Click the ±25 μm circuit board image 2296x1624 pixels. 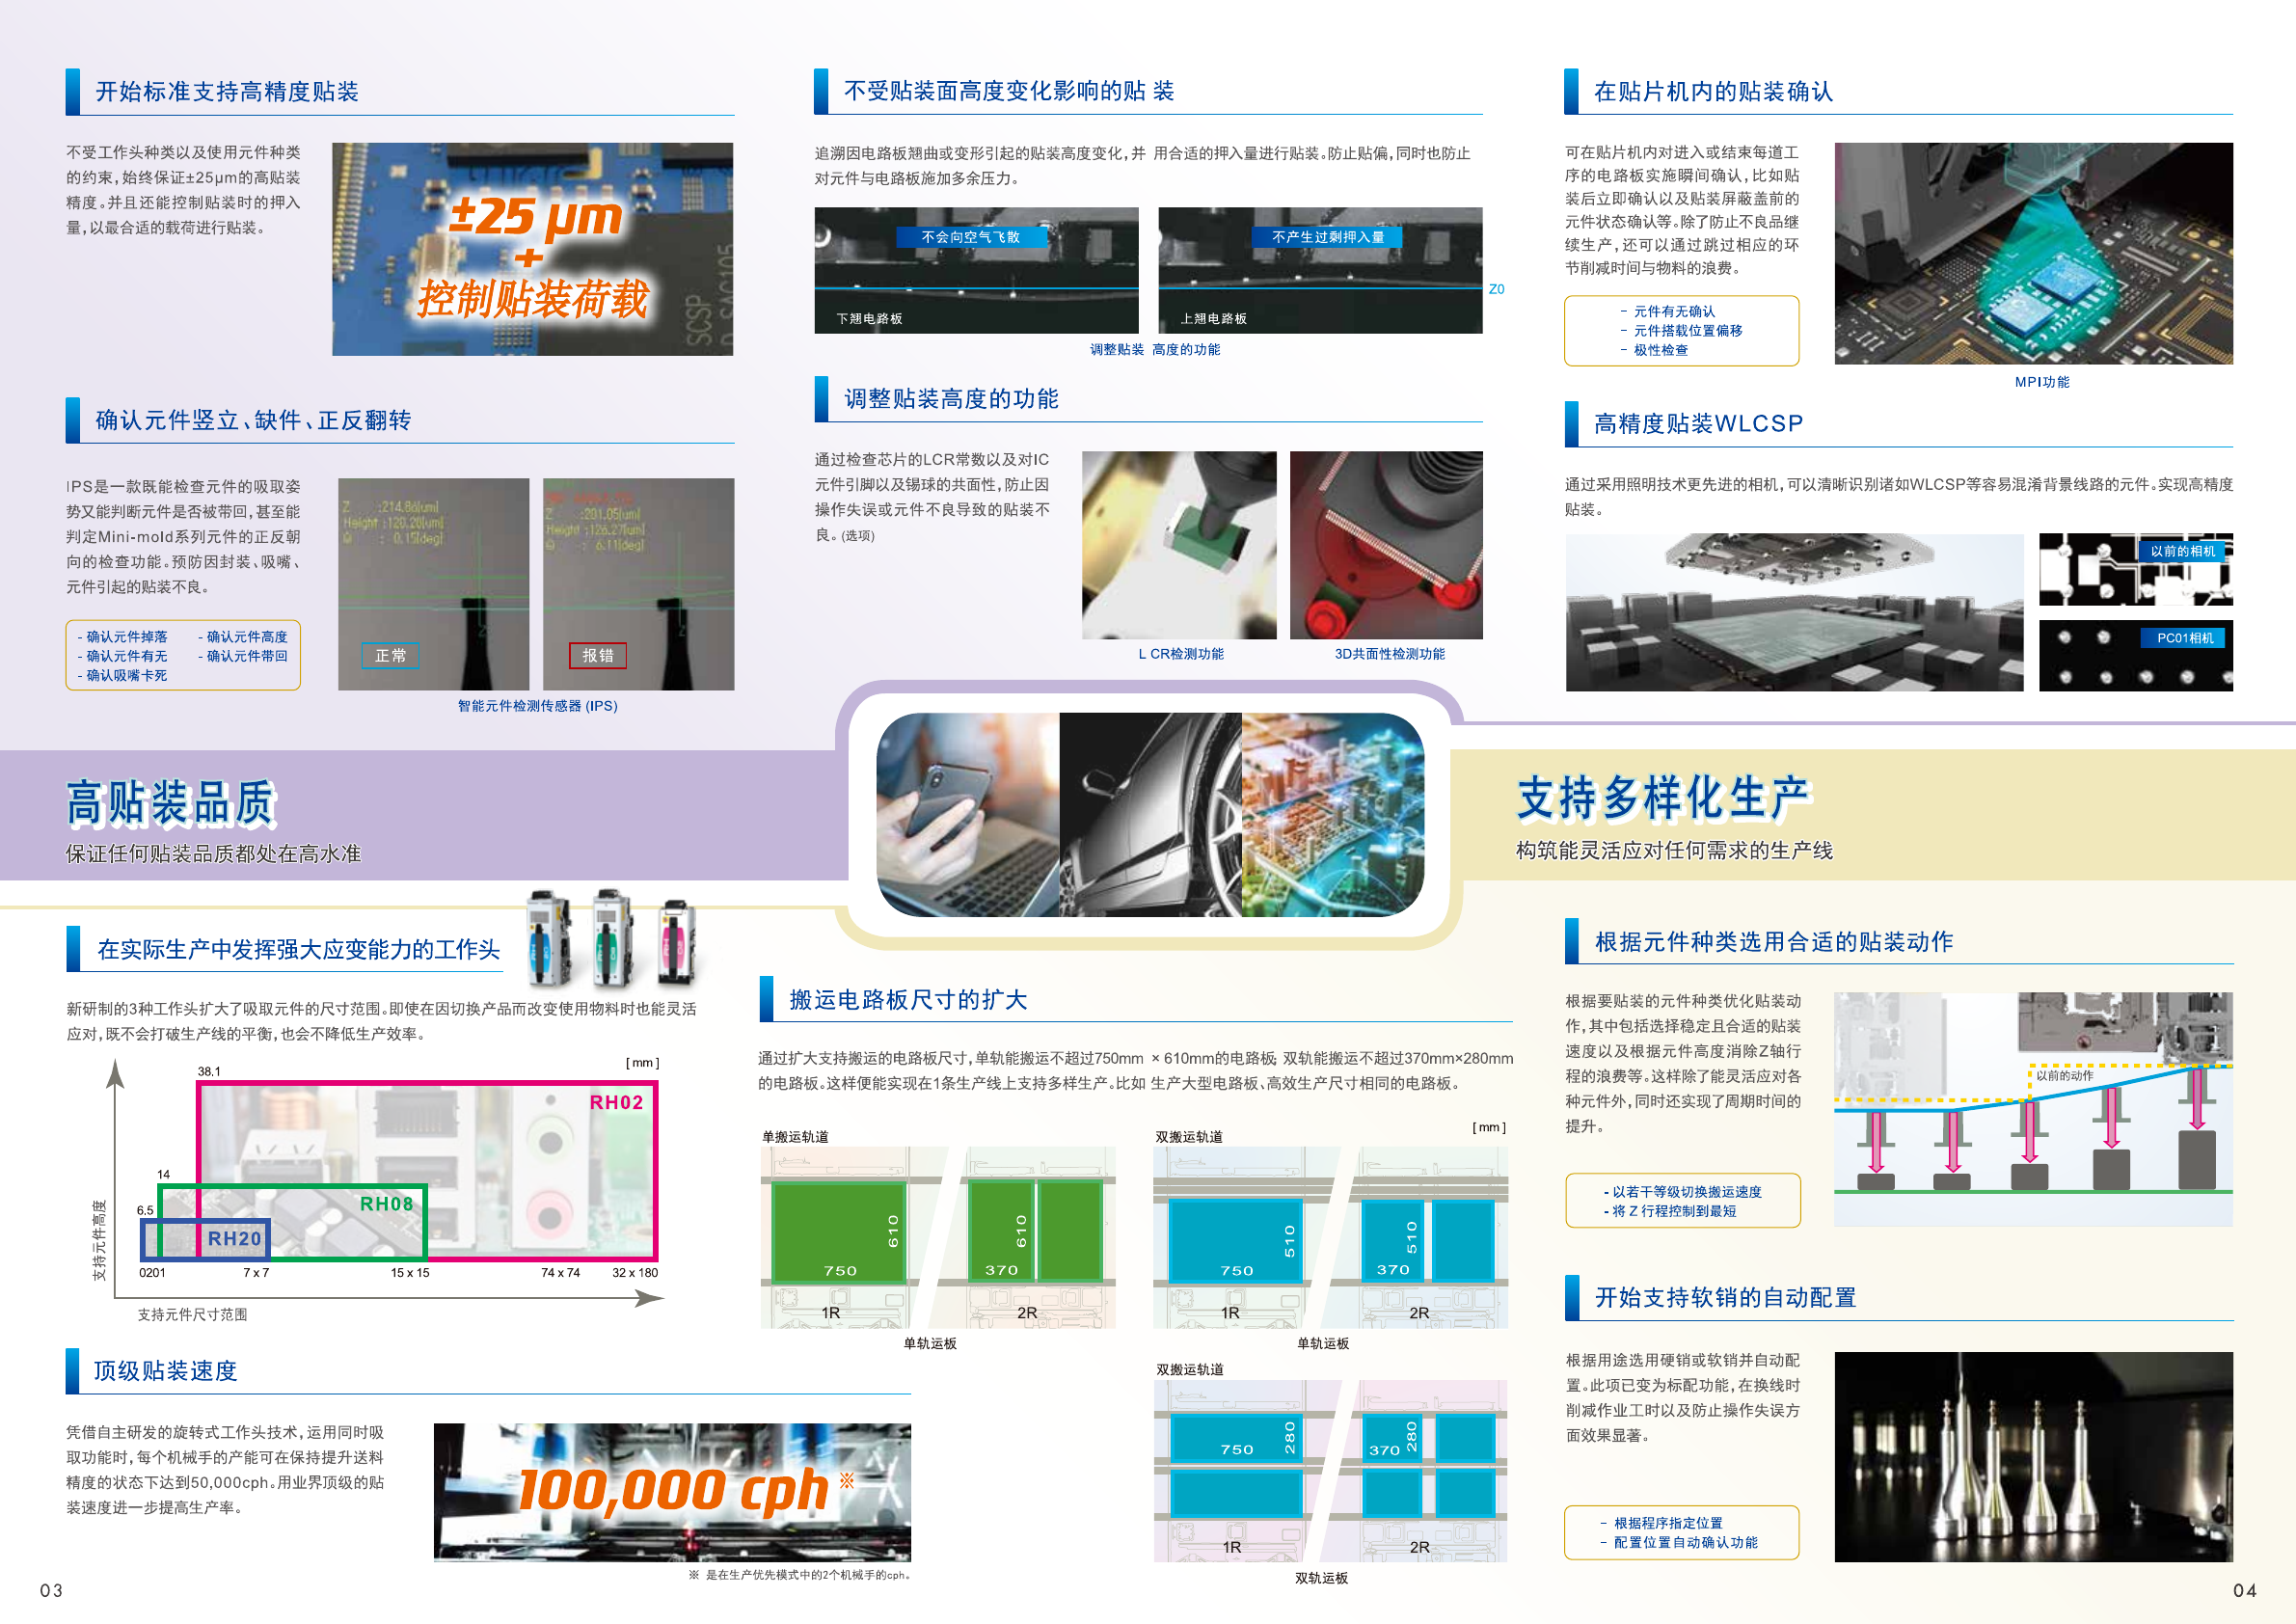tap(532, 249)
